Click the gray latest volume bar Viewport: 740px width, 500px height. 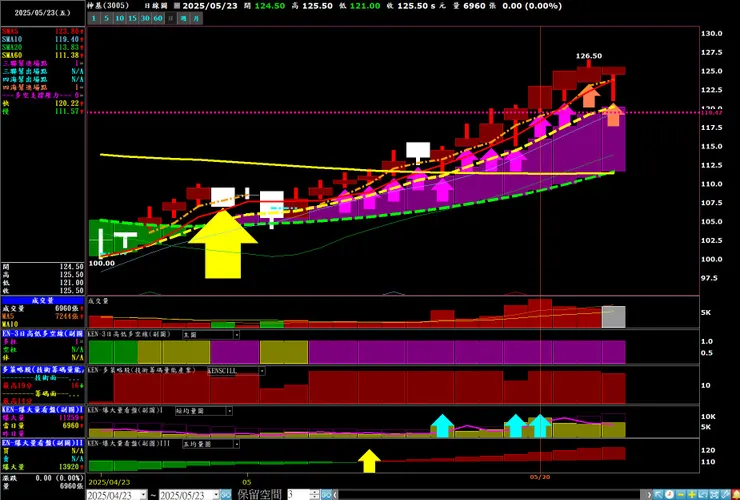point(614,317)
